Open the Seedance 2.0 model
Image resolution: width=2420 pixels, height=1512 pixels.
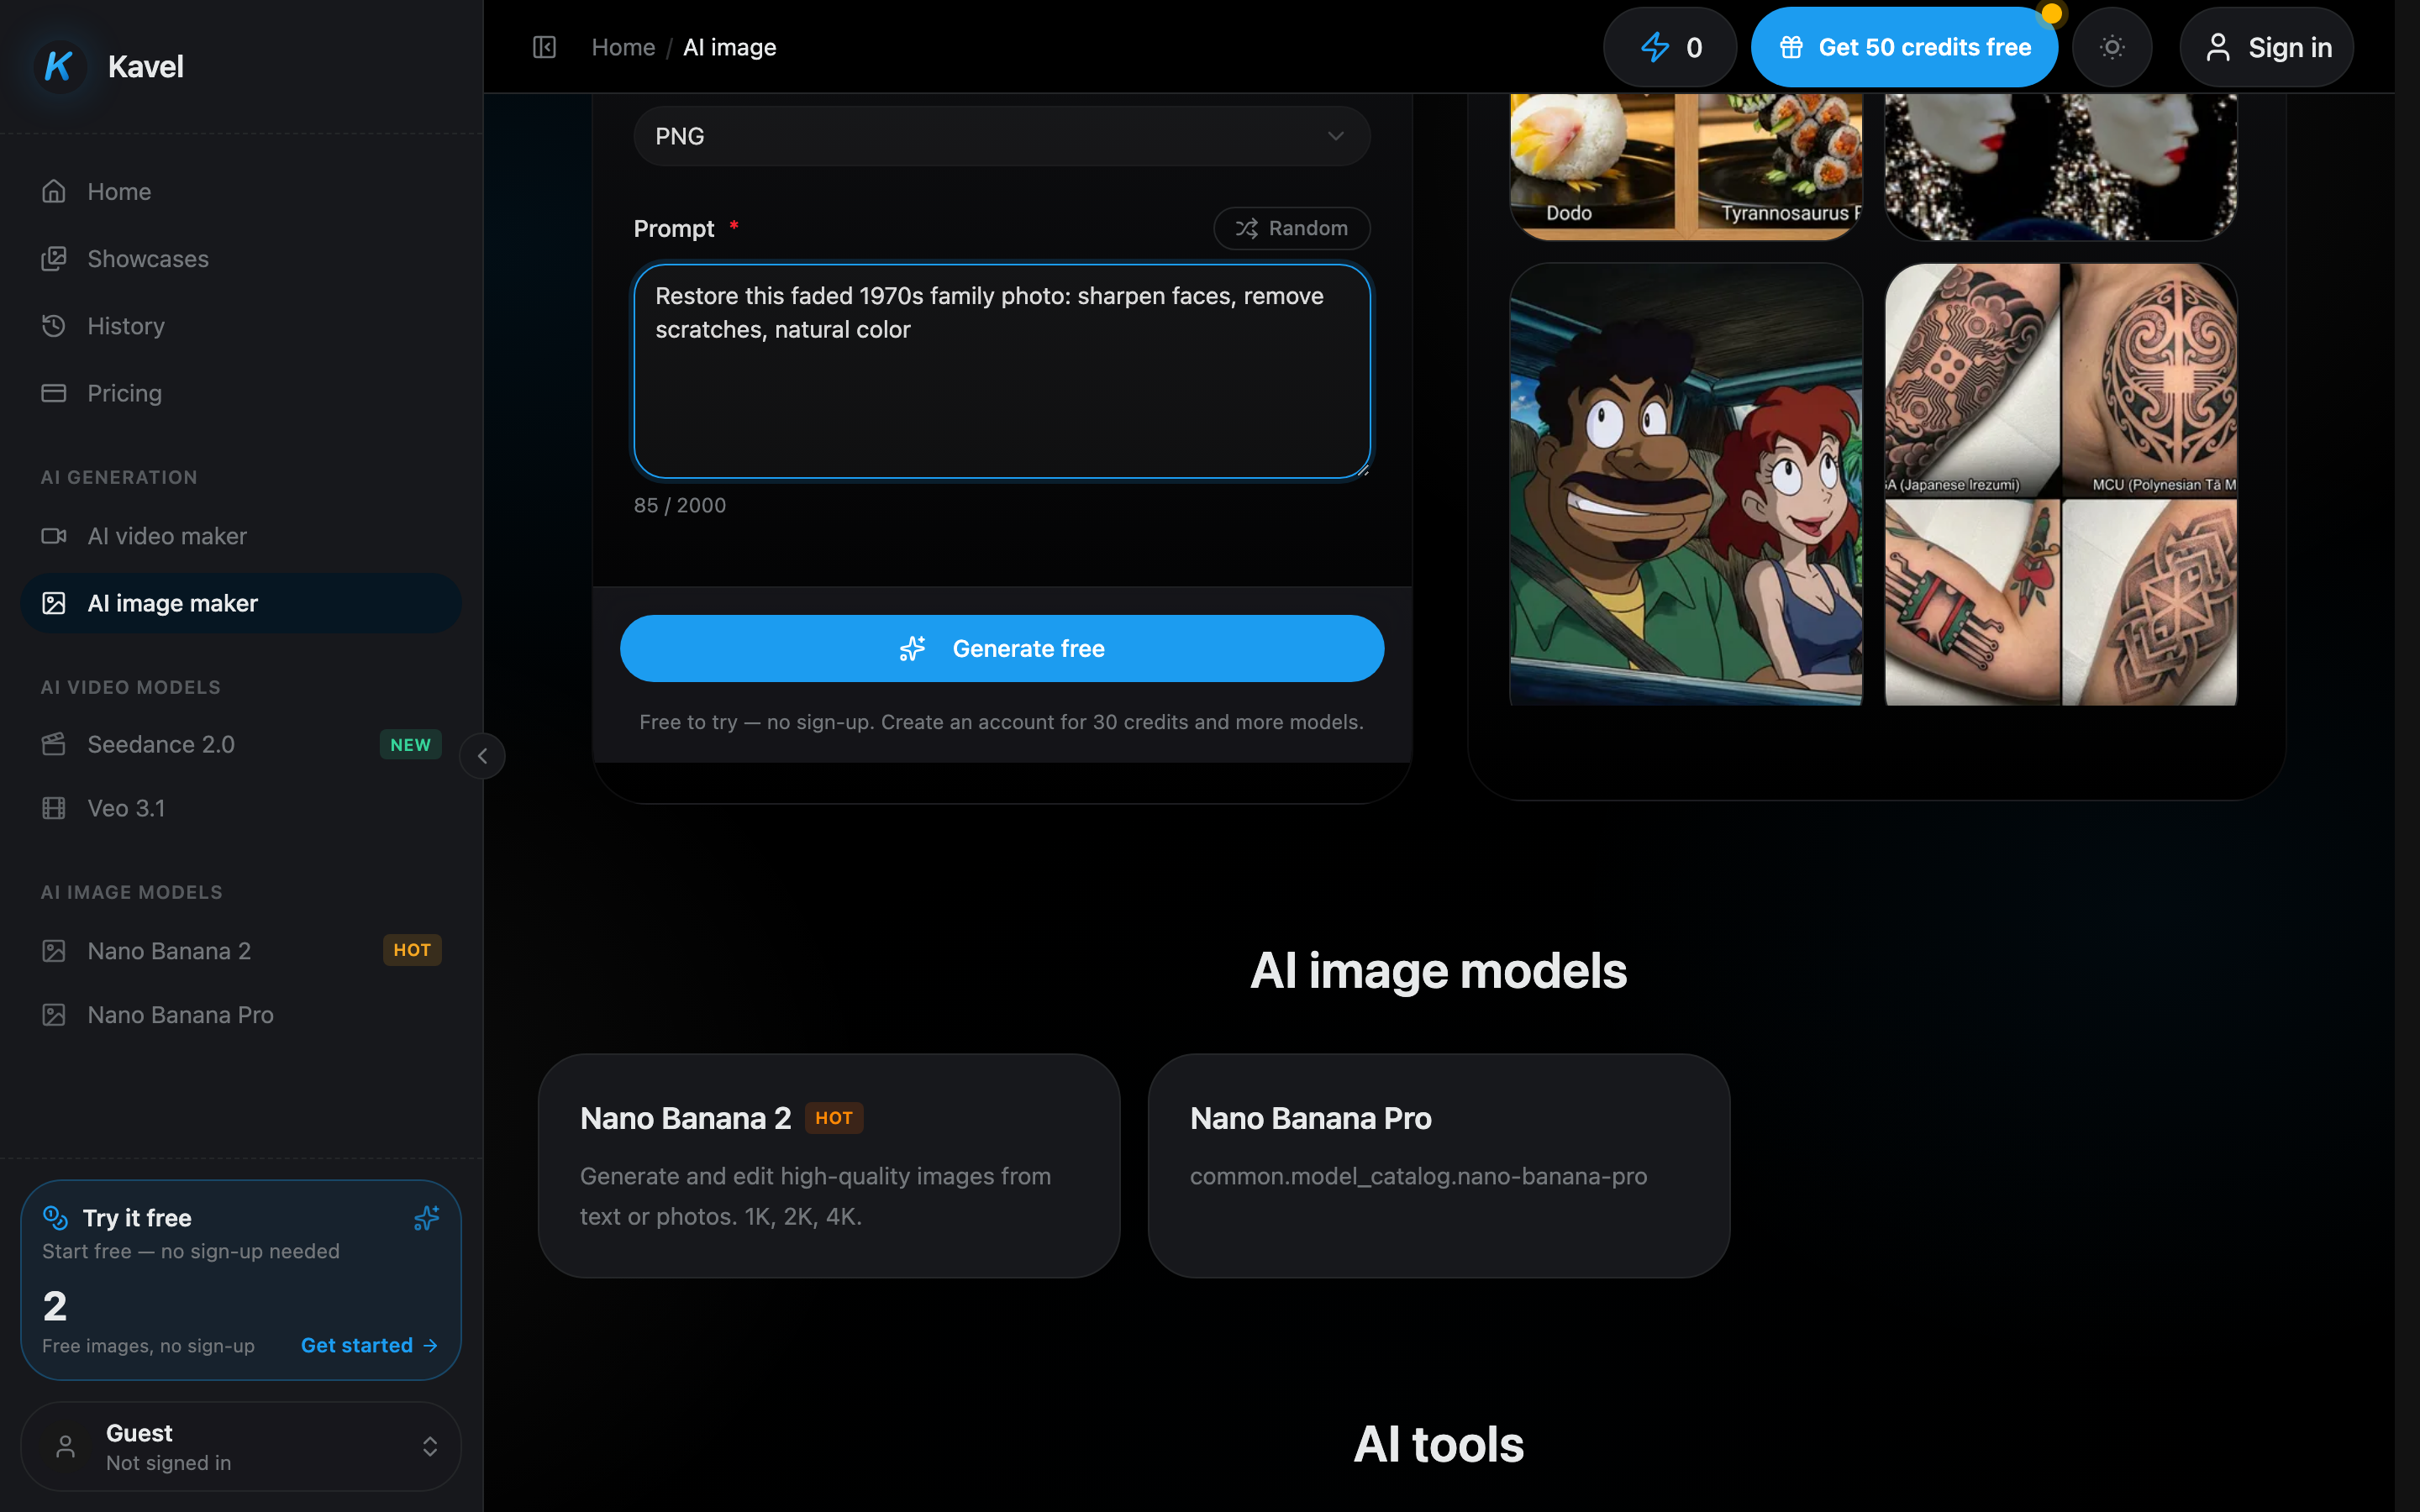pos(241,744)
